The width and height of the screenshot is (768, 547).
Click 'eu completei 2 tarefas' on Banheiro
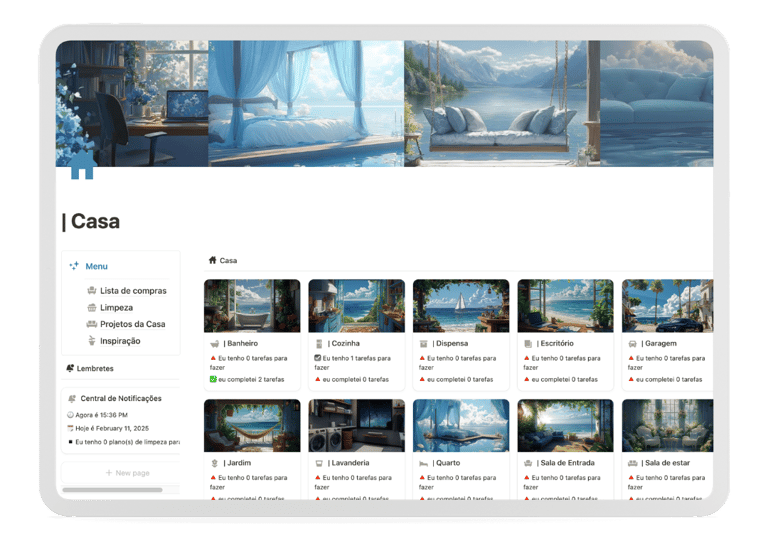251,379
